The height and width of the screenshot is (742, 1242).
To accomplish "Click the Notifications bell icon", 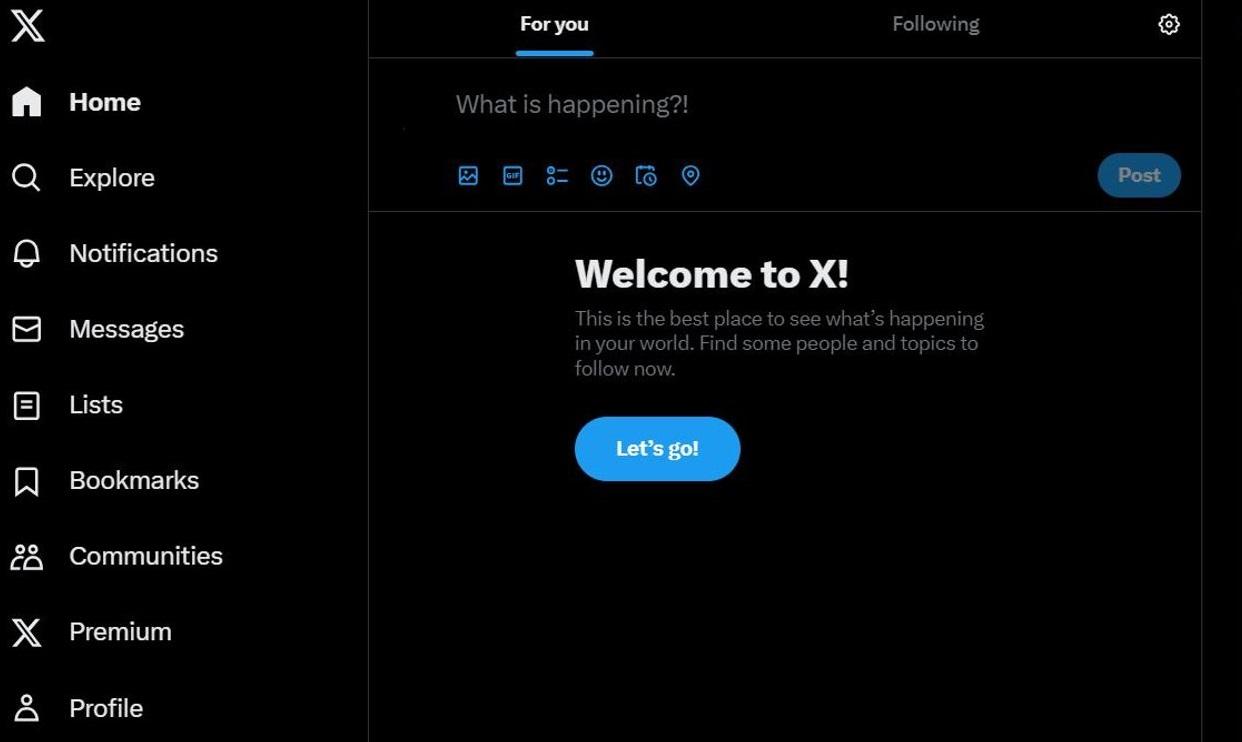I will [x=27, y=253].
